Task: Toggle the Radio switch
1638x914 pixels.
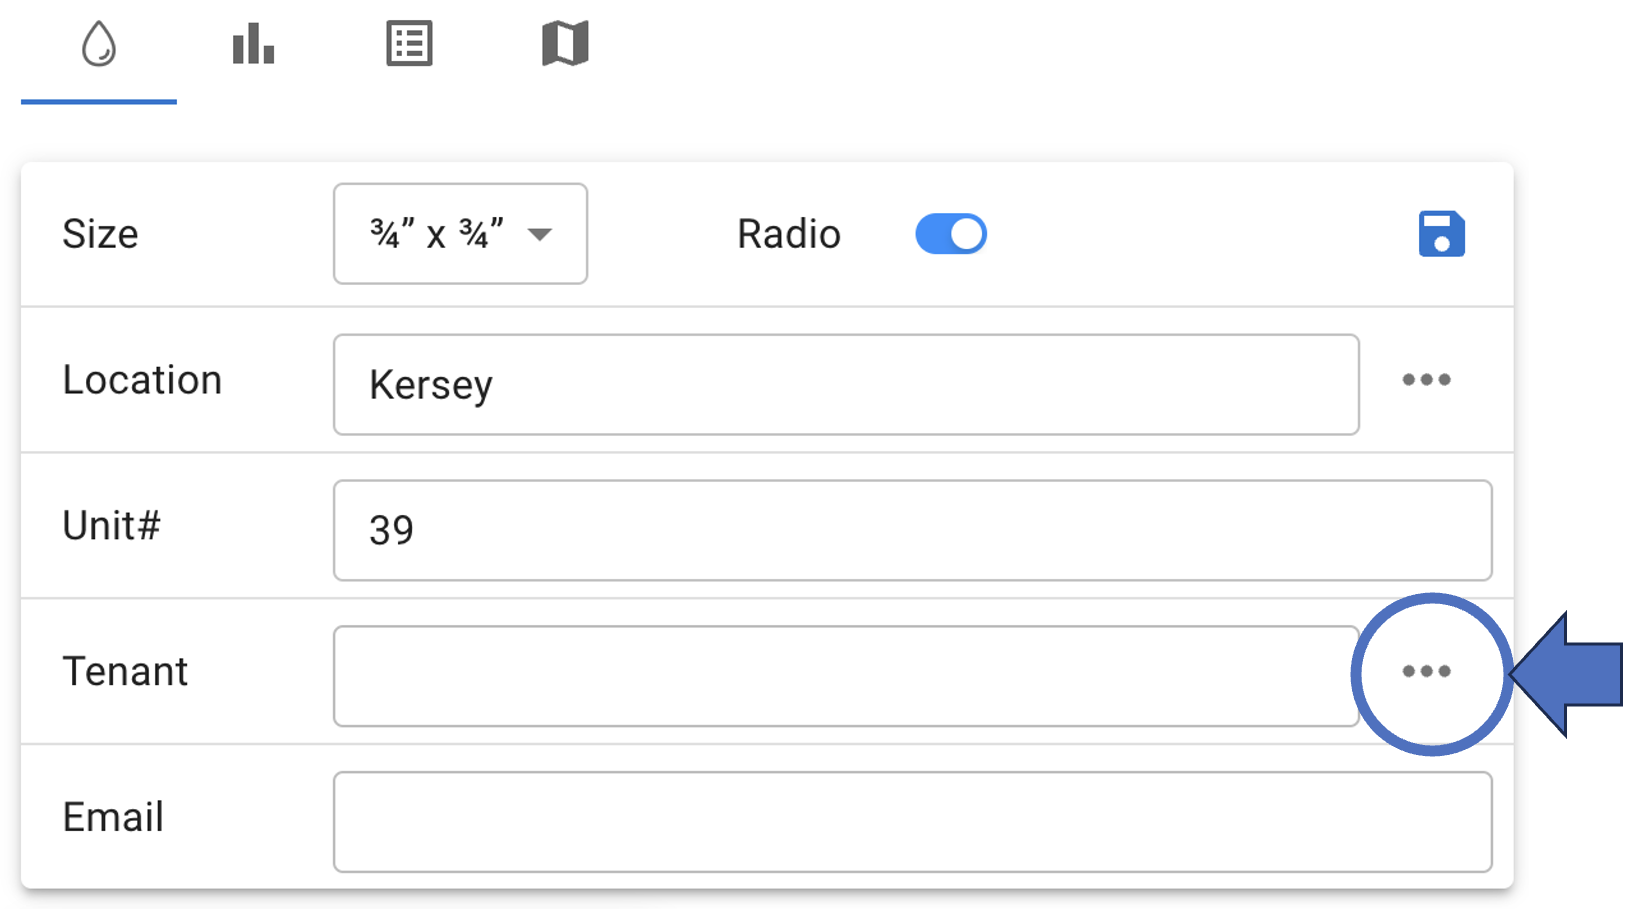Action: (x=951, y=234)
